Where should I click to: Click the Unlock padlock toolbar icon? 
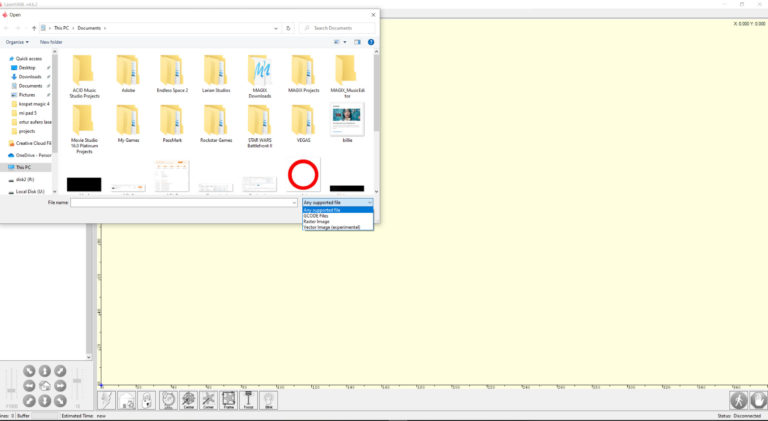(148, 399)
